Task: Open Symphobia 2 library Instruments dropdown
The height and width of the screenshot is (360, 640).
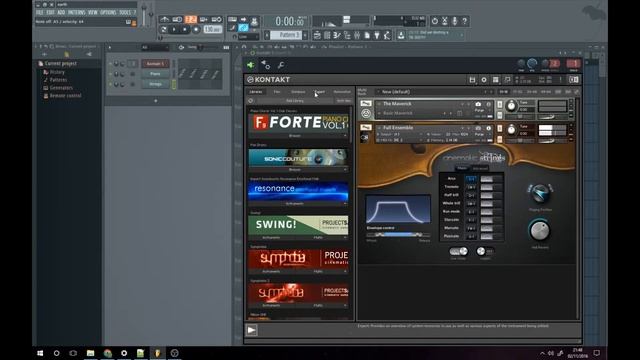Action: tap(271, 305)
